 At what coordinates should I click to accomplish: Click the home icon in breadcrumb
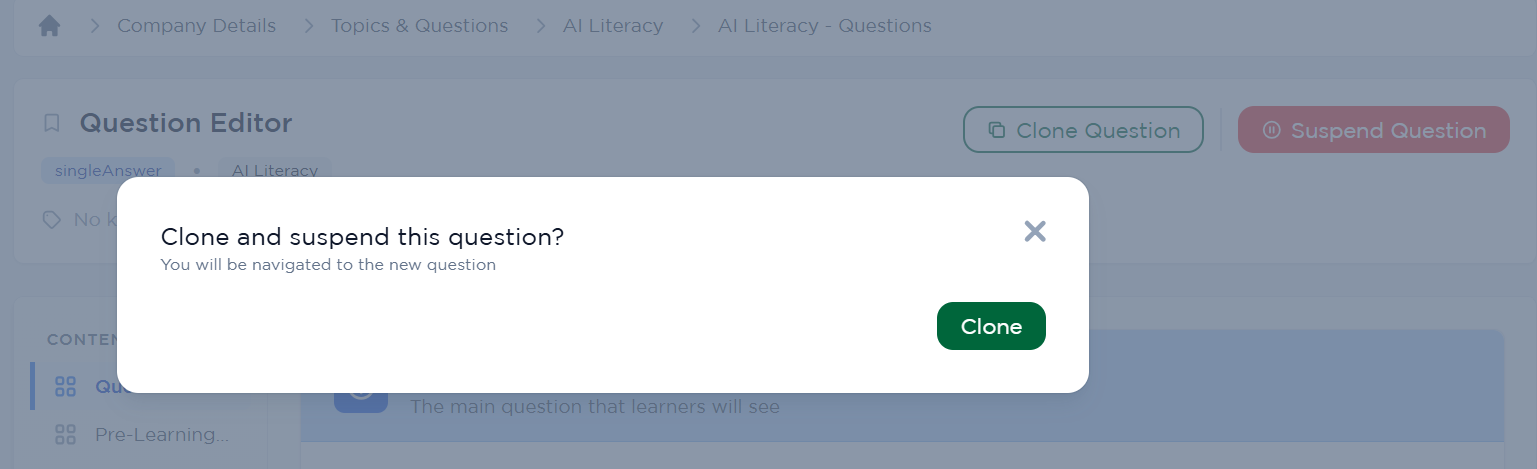point(50,26)
